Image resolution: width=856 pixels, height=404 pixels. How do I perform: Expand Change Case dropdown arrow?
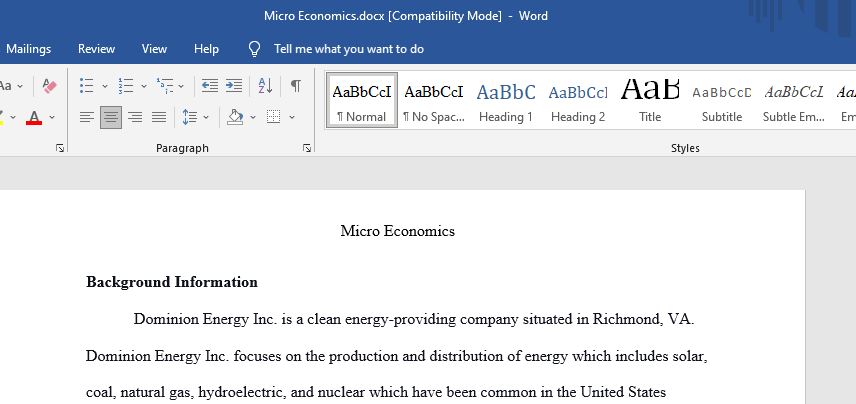pos(20,86)
